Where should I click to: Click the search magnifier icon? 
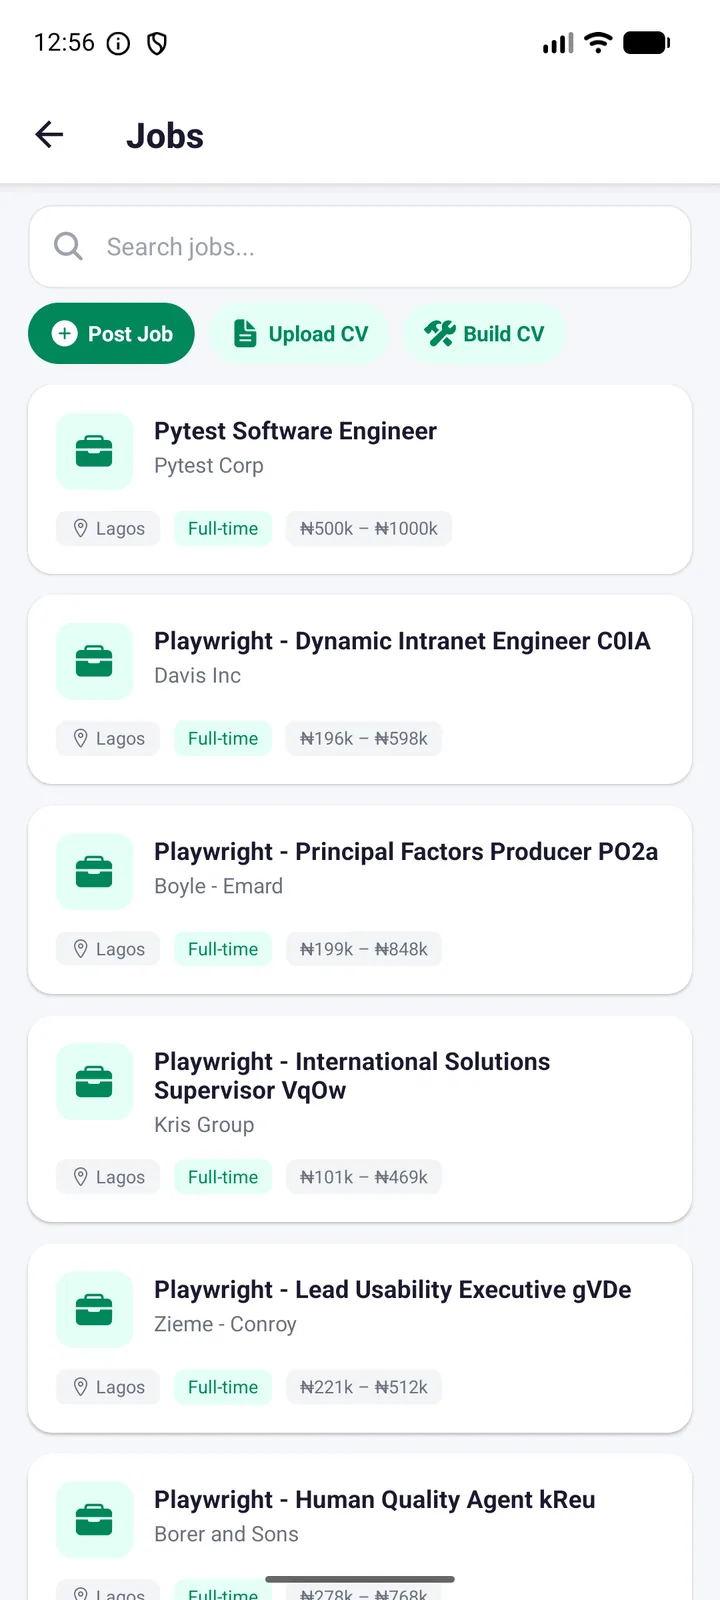[x=68, y=246]
